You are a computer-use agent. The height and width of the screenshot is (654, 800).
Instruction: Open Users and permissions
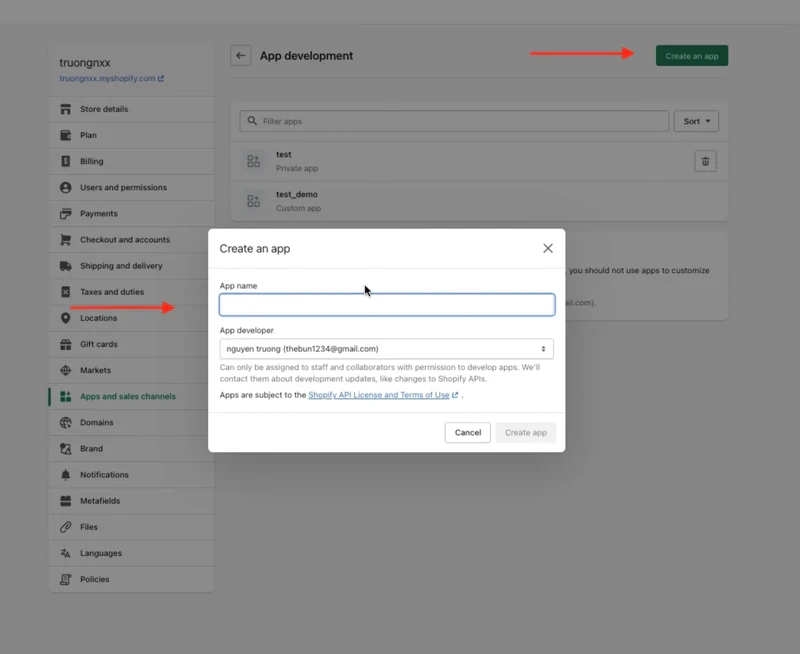[x=132, y=187]
